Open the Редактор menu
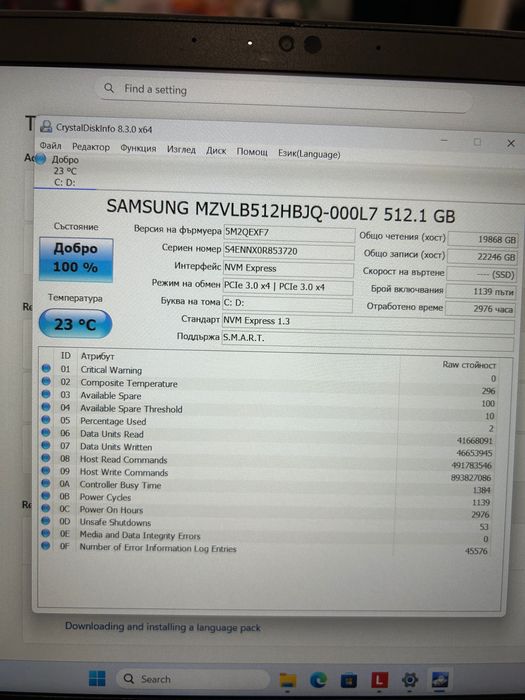 [91, 147]
